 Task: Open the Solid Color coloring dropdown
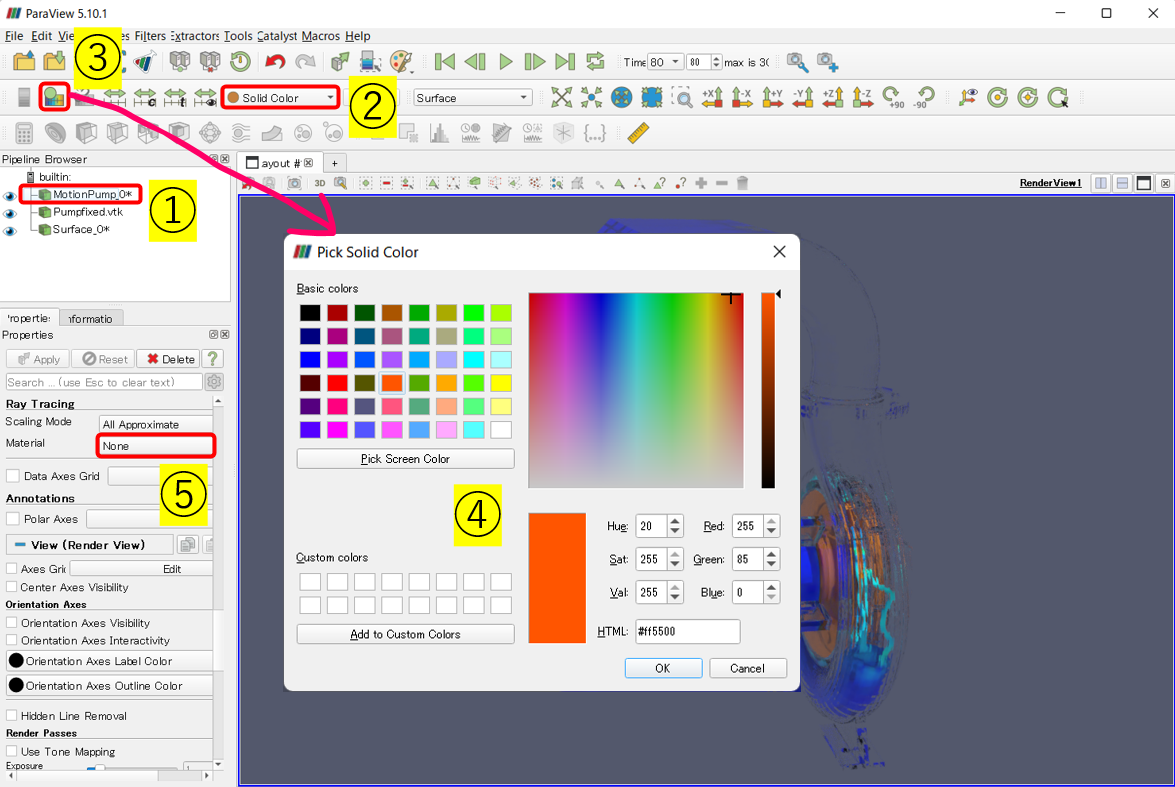(x=279, y=98)
